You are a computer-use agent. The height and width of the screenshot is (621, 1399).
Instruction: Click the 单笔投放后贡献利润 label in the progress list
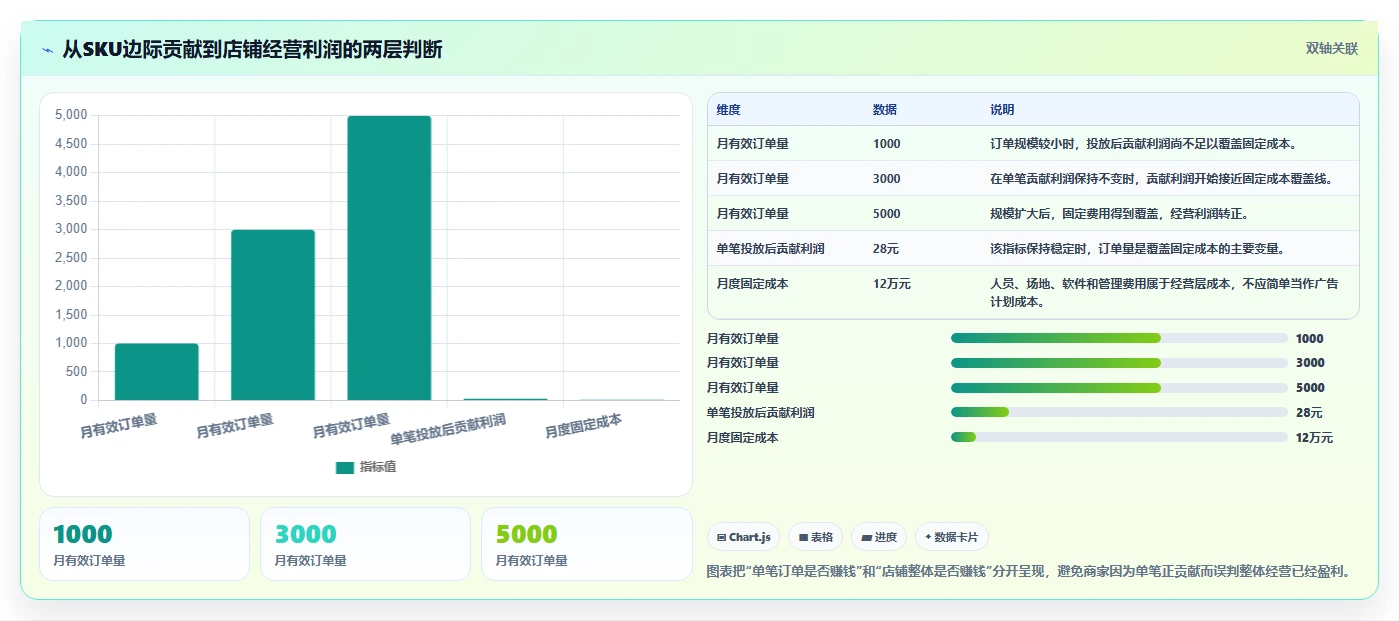click(761, 412)
